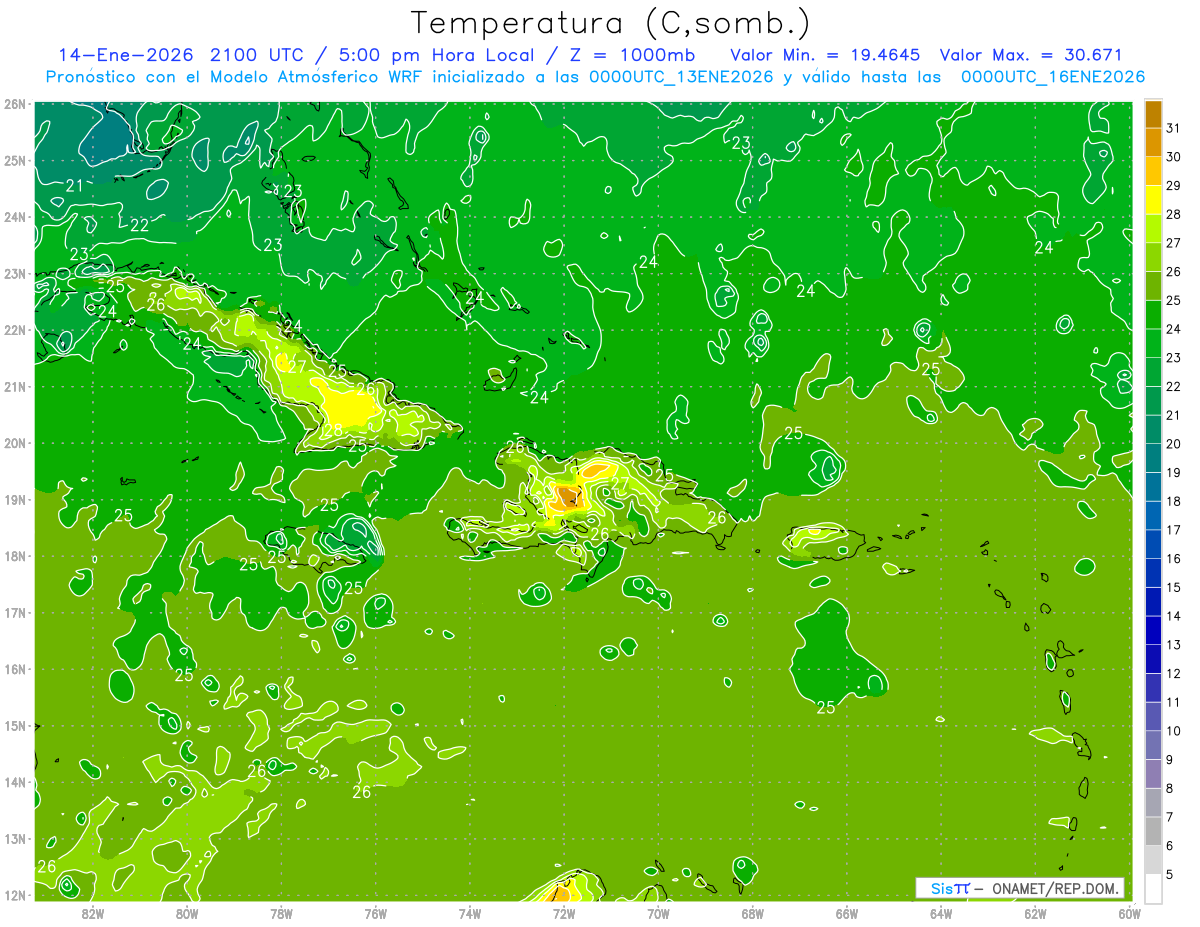Click the '62W' longitude axis label
Viewport: 1200px width, 927px height.
click(1035, 913)
